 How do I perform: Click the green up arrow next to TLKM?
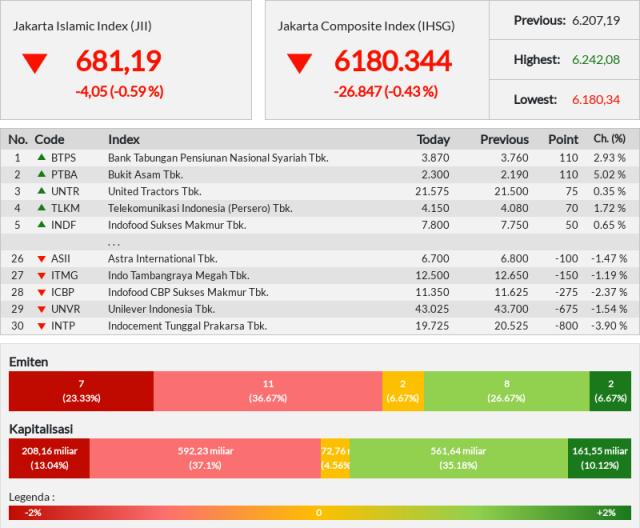41,207
